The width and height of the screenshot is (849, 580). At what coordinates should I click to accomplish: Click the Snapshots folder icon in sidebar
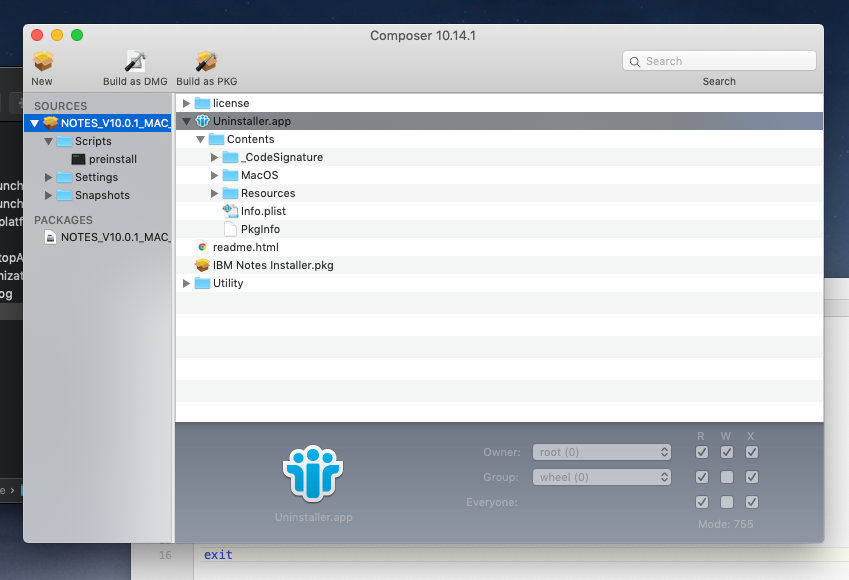point(64,195)
